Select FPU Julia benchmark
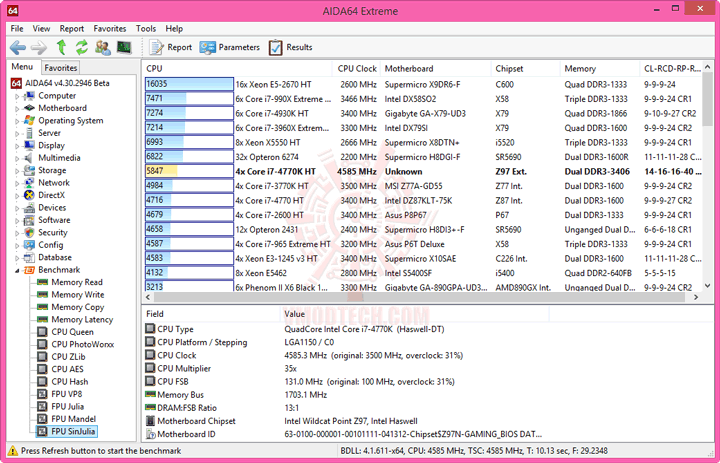The image size is (720, 463). [x=68, y=406]
